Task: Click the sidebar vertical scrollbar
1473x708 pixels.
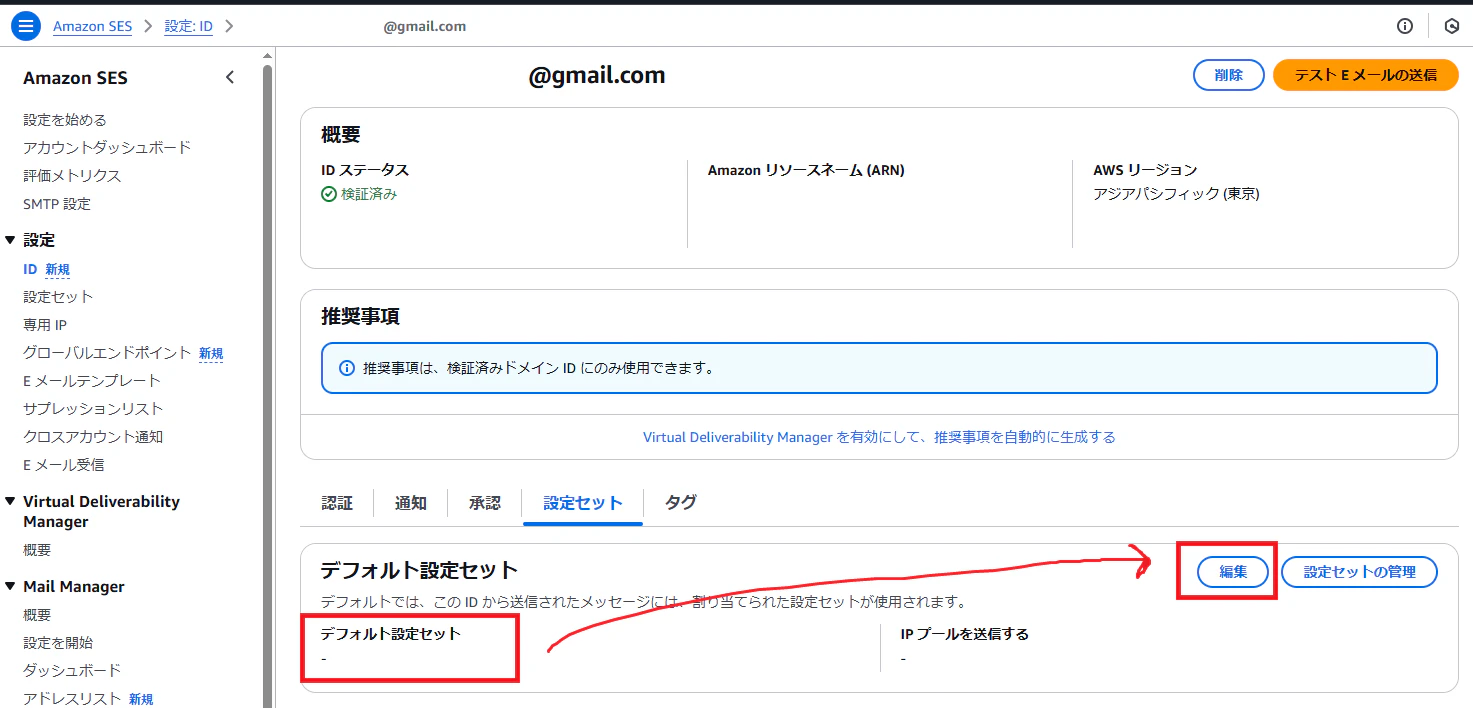Action: (267, 385)
